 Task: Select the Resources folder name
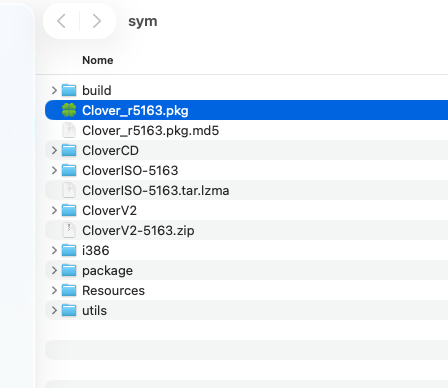coord(114,291)
